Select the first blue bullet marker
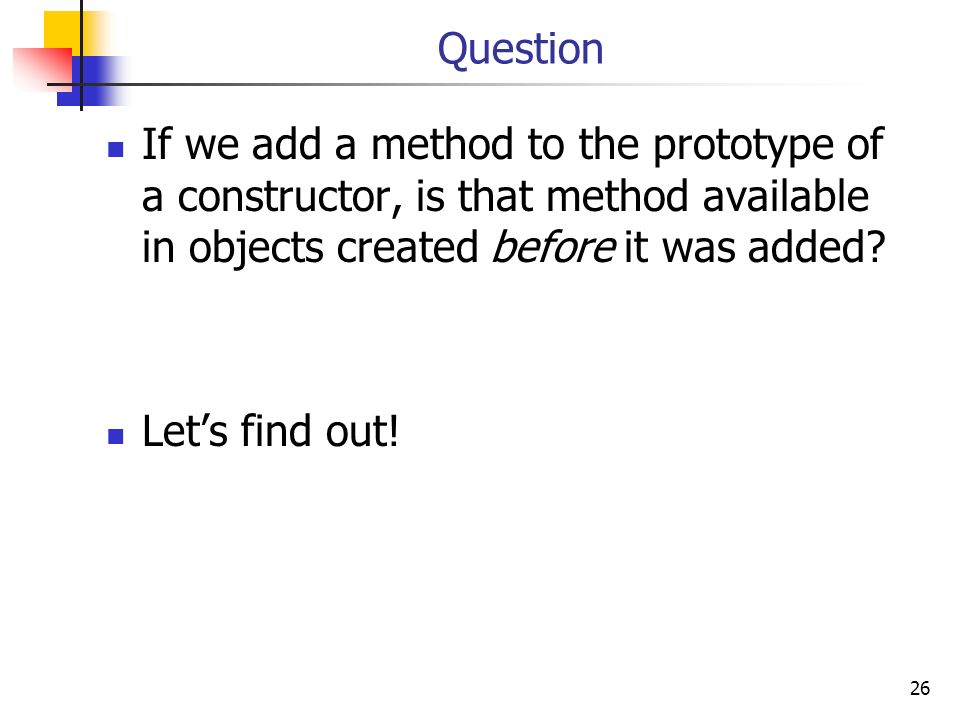The width and height of the screenshot is (960, 720). click(115, 149)
